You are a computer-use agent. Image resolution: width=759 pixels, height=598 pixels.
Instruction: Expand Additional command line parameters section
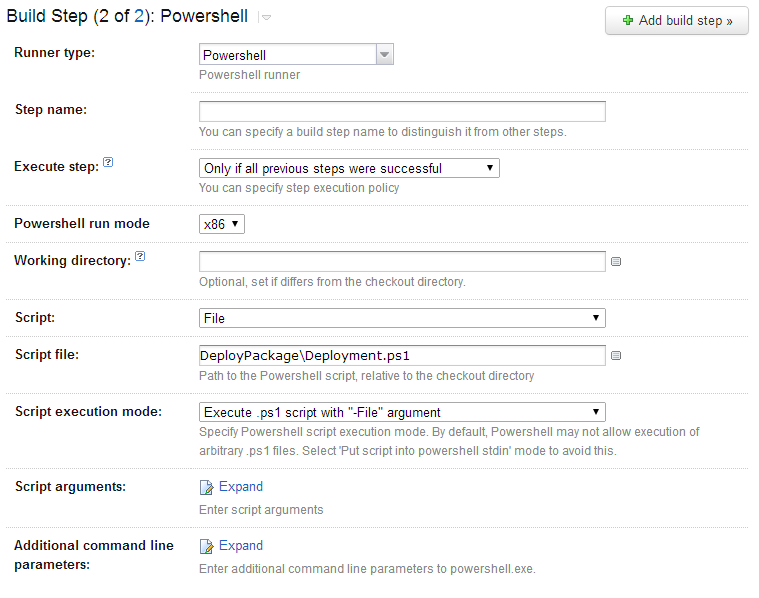(x=241, y=546)
